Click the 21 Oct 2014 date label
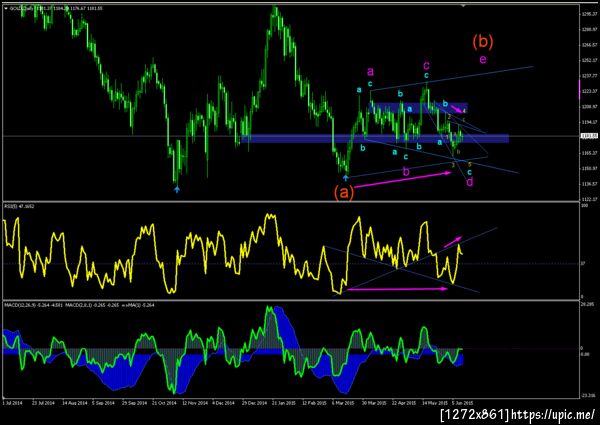This screenshot has width=600, height=425. (164, 403)
